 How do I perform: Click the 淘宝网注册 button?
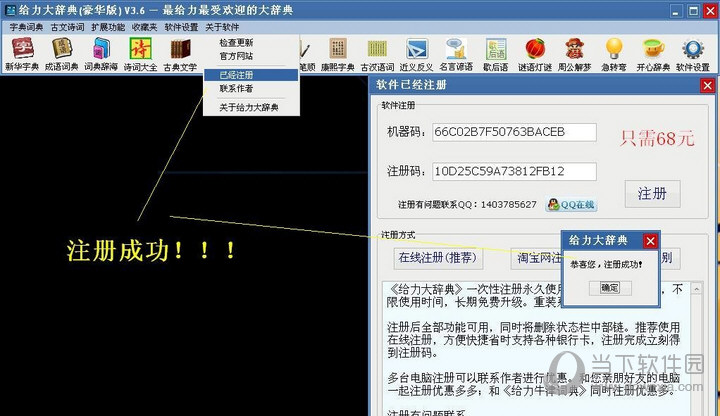point(537,258)
